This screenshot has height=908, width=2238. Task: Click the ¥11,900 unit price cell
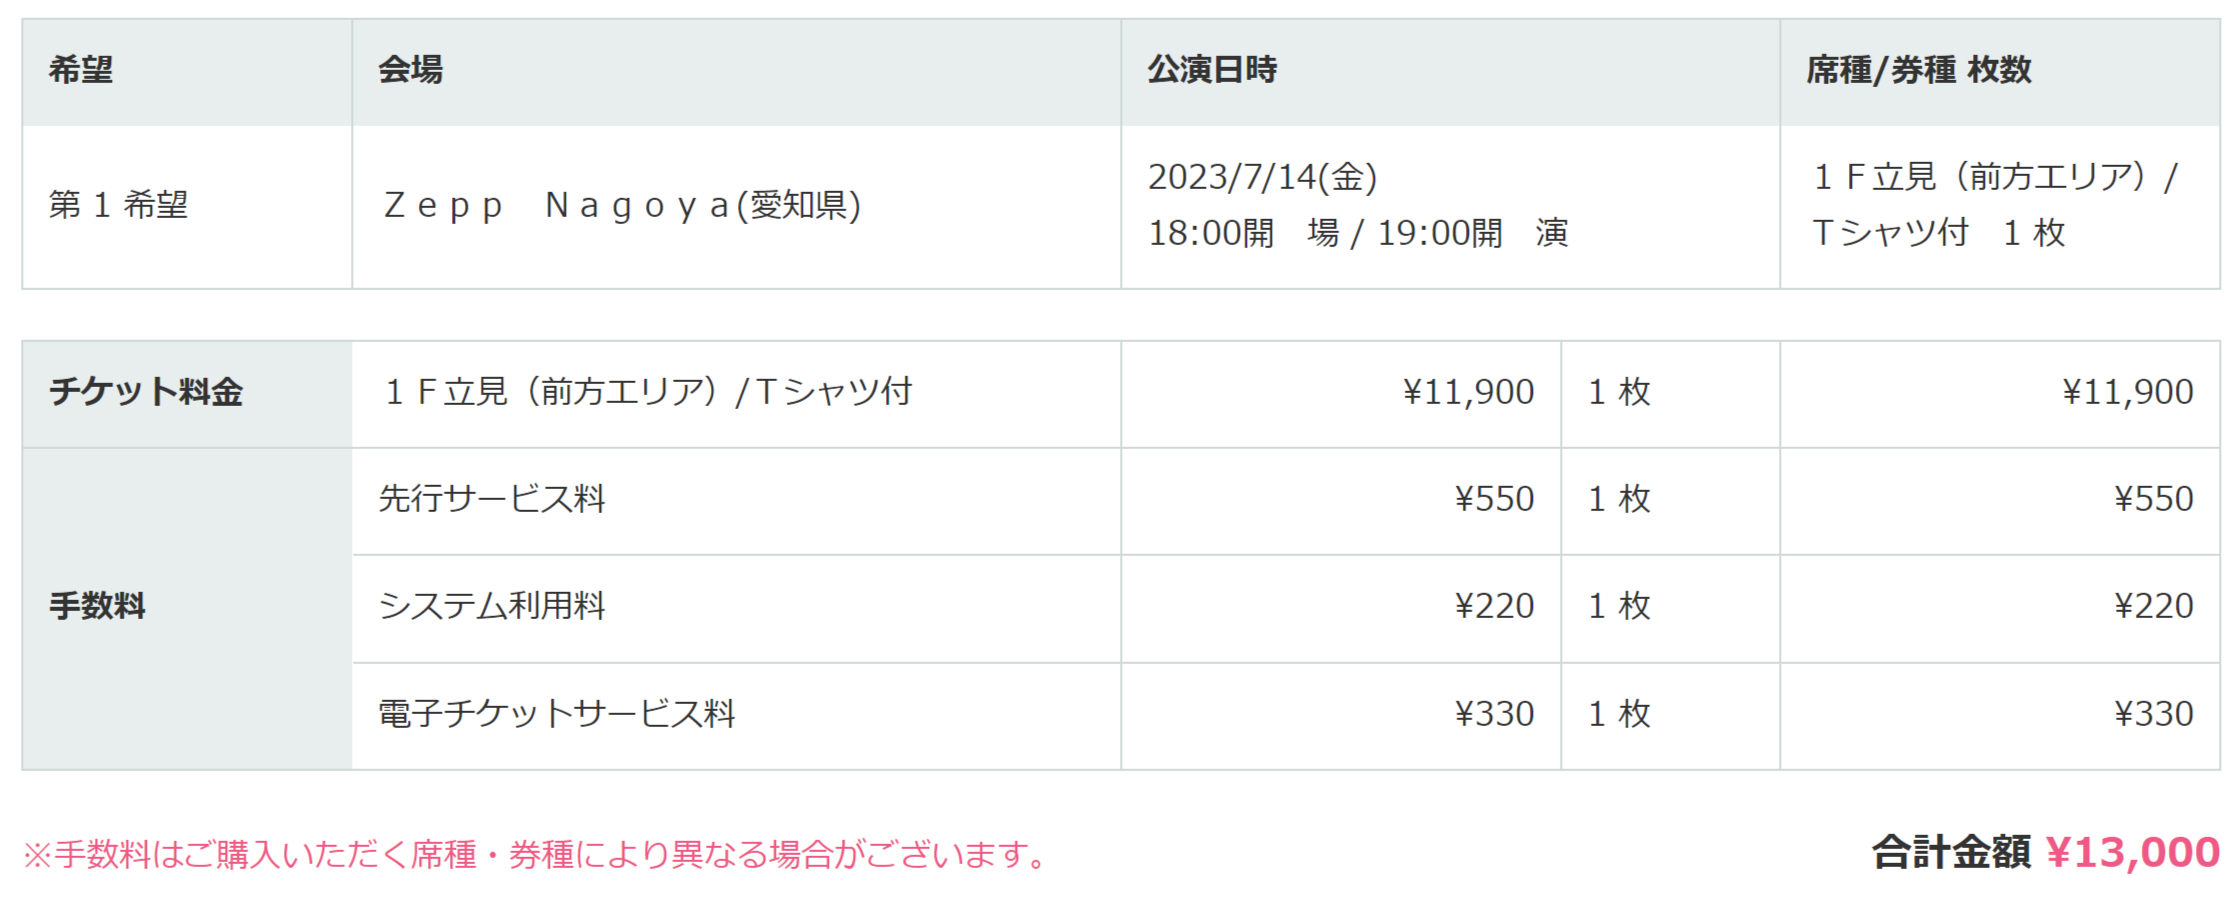[1341, 394]
